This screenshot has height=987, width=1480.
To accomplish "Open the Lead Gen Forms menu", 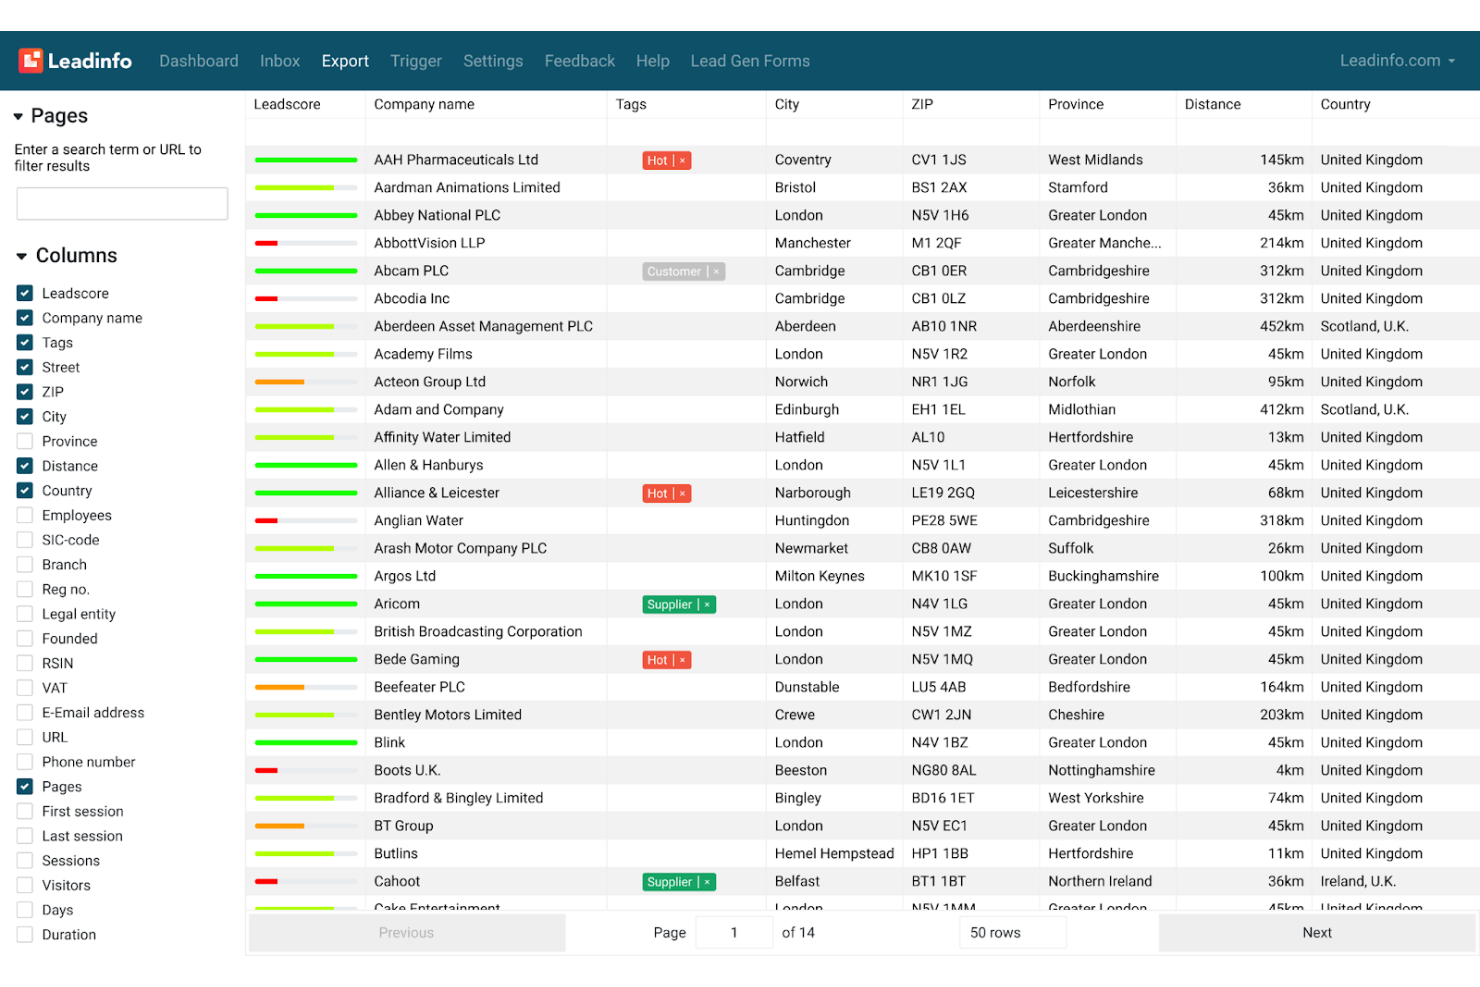I will pos(750,61).
